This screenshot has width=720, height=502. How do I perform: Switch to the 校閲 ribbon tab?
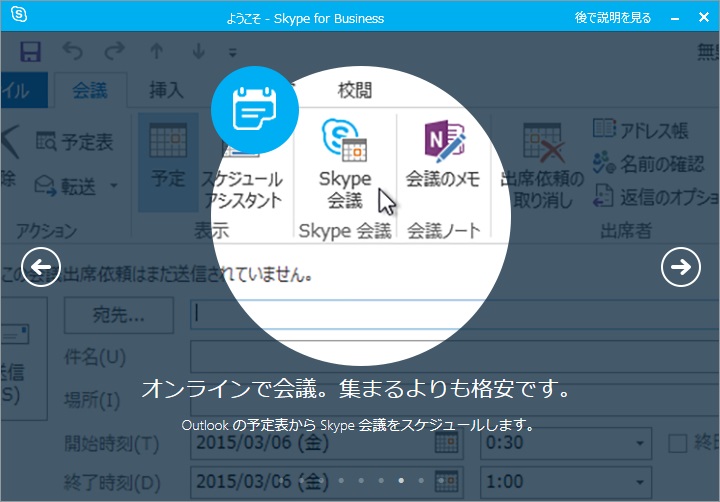click(354, 90)
